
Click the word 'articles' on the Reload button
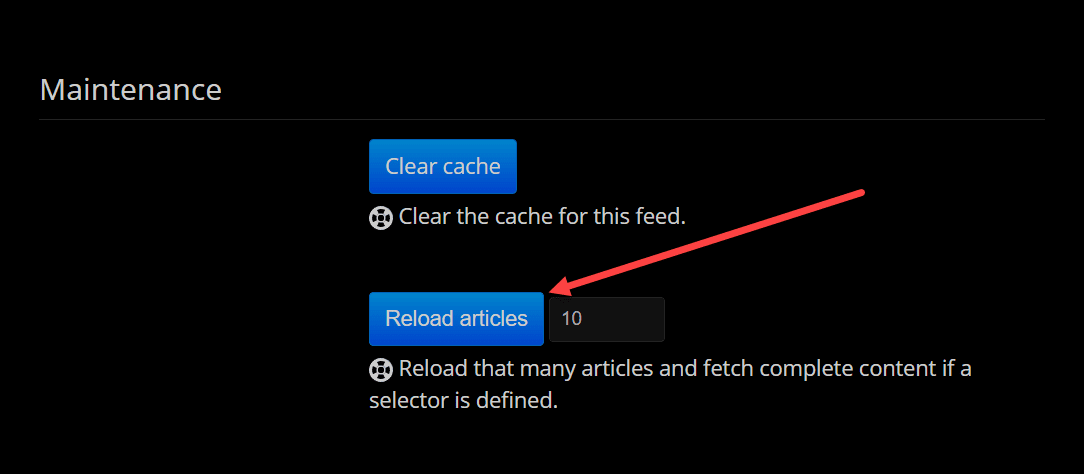492,319
